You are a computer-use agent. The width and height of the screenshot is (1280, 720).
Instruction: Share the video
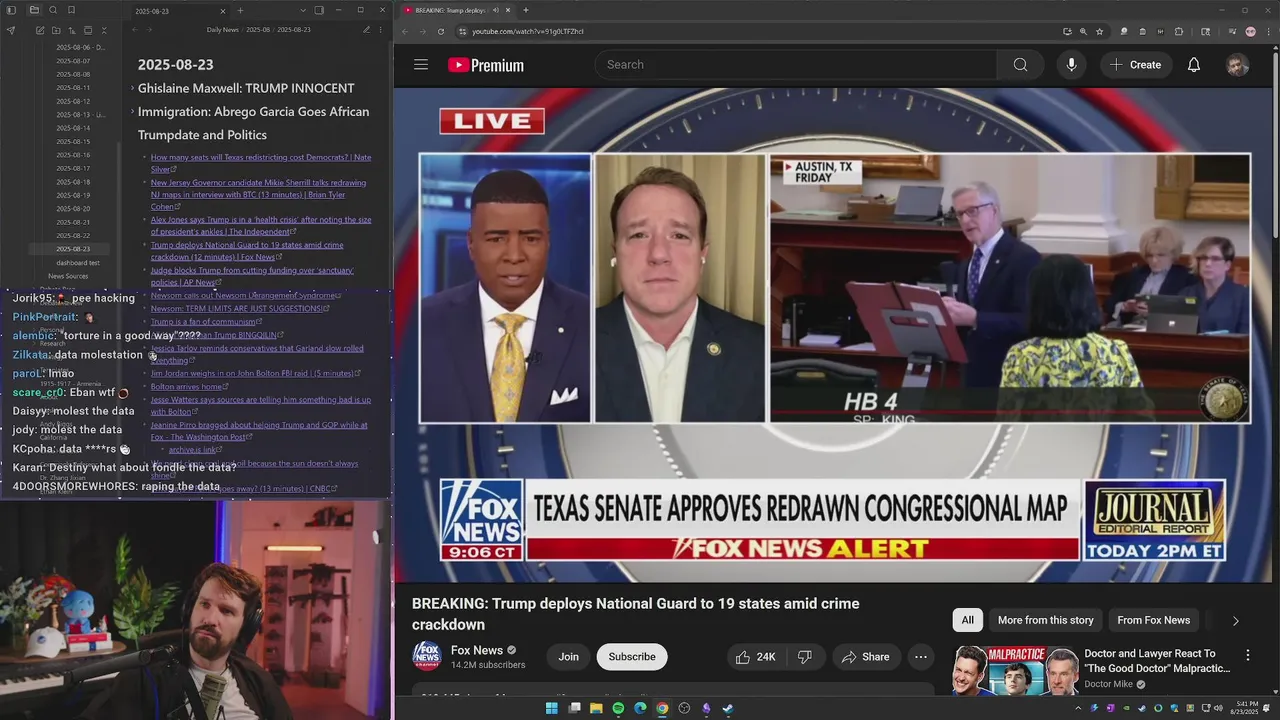[x=865, y=657]
